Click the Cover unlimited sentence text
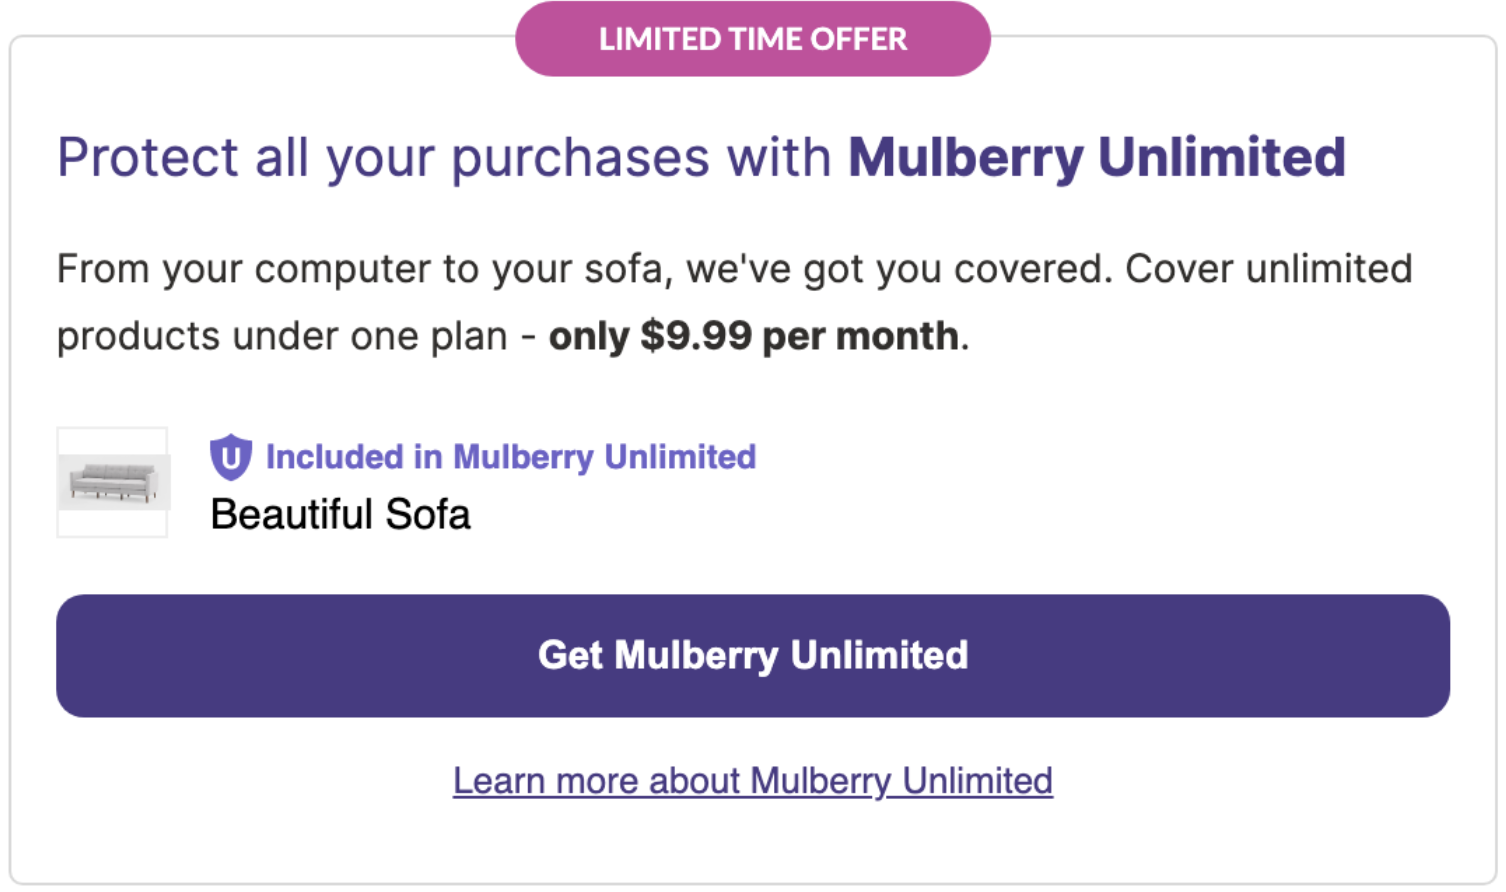This screenshot has width=1506, height=892. pyautogui.click(x=1268, y=269)
